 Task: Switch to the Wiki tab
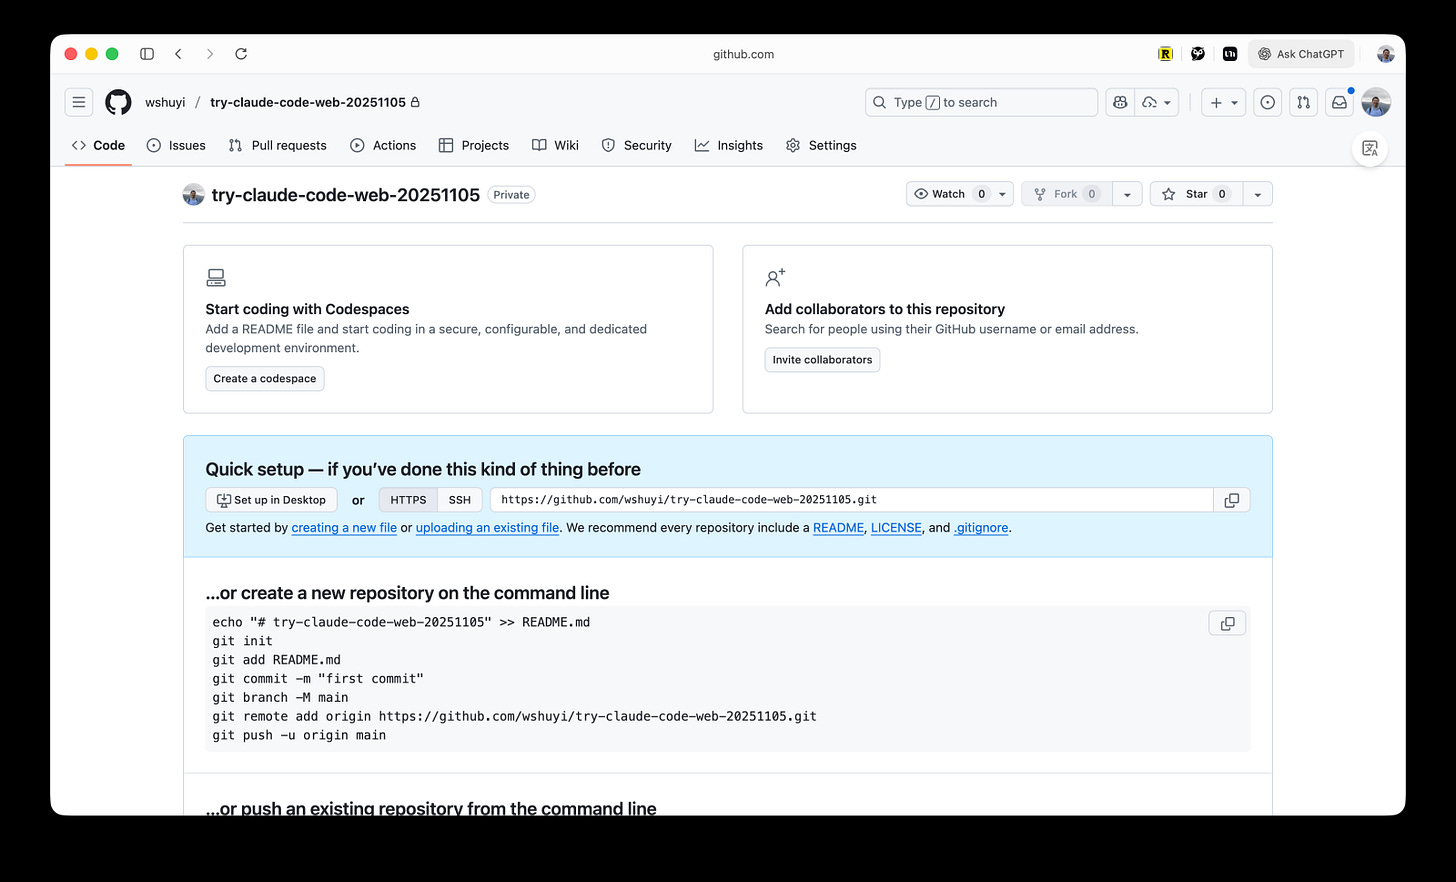click(x=555, y=145)
